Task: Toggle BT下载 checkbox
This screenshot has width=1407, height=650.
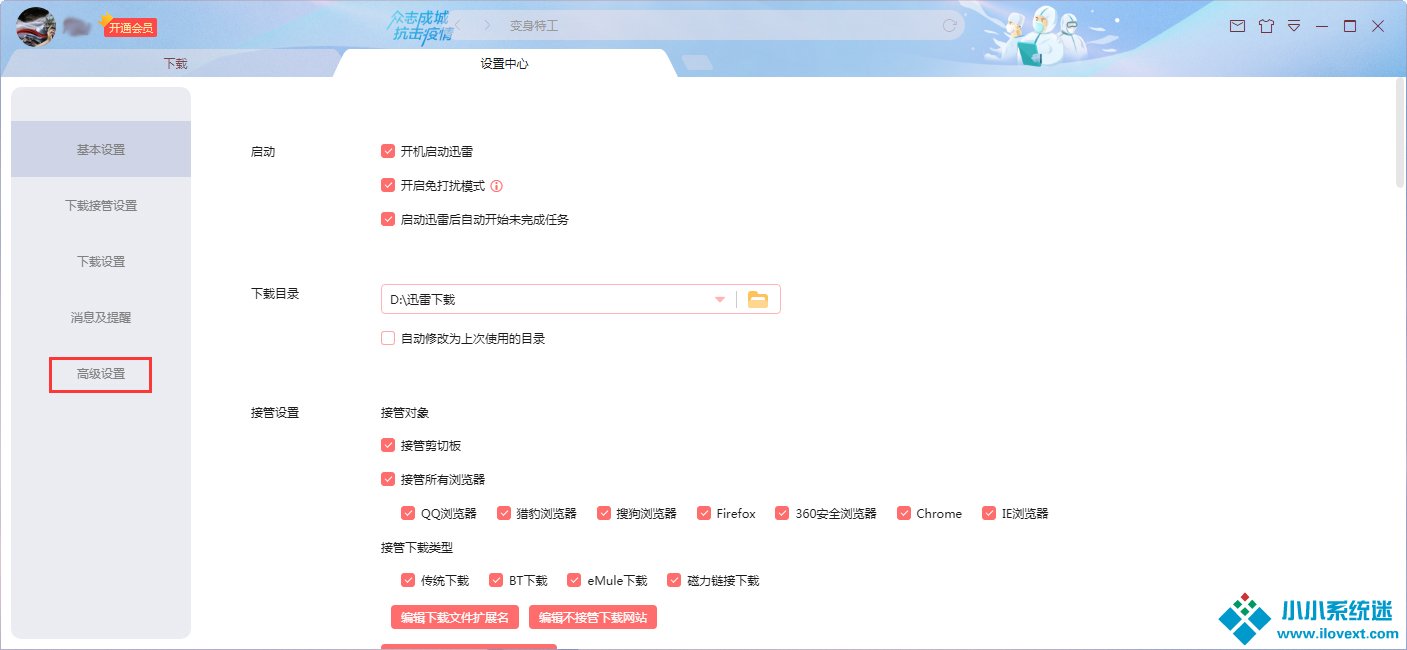Action: (x=496, y=580)
